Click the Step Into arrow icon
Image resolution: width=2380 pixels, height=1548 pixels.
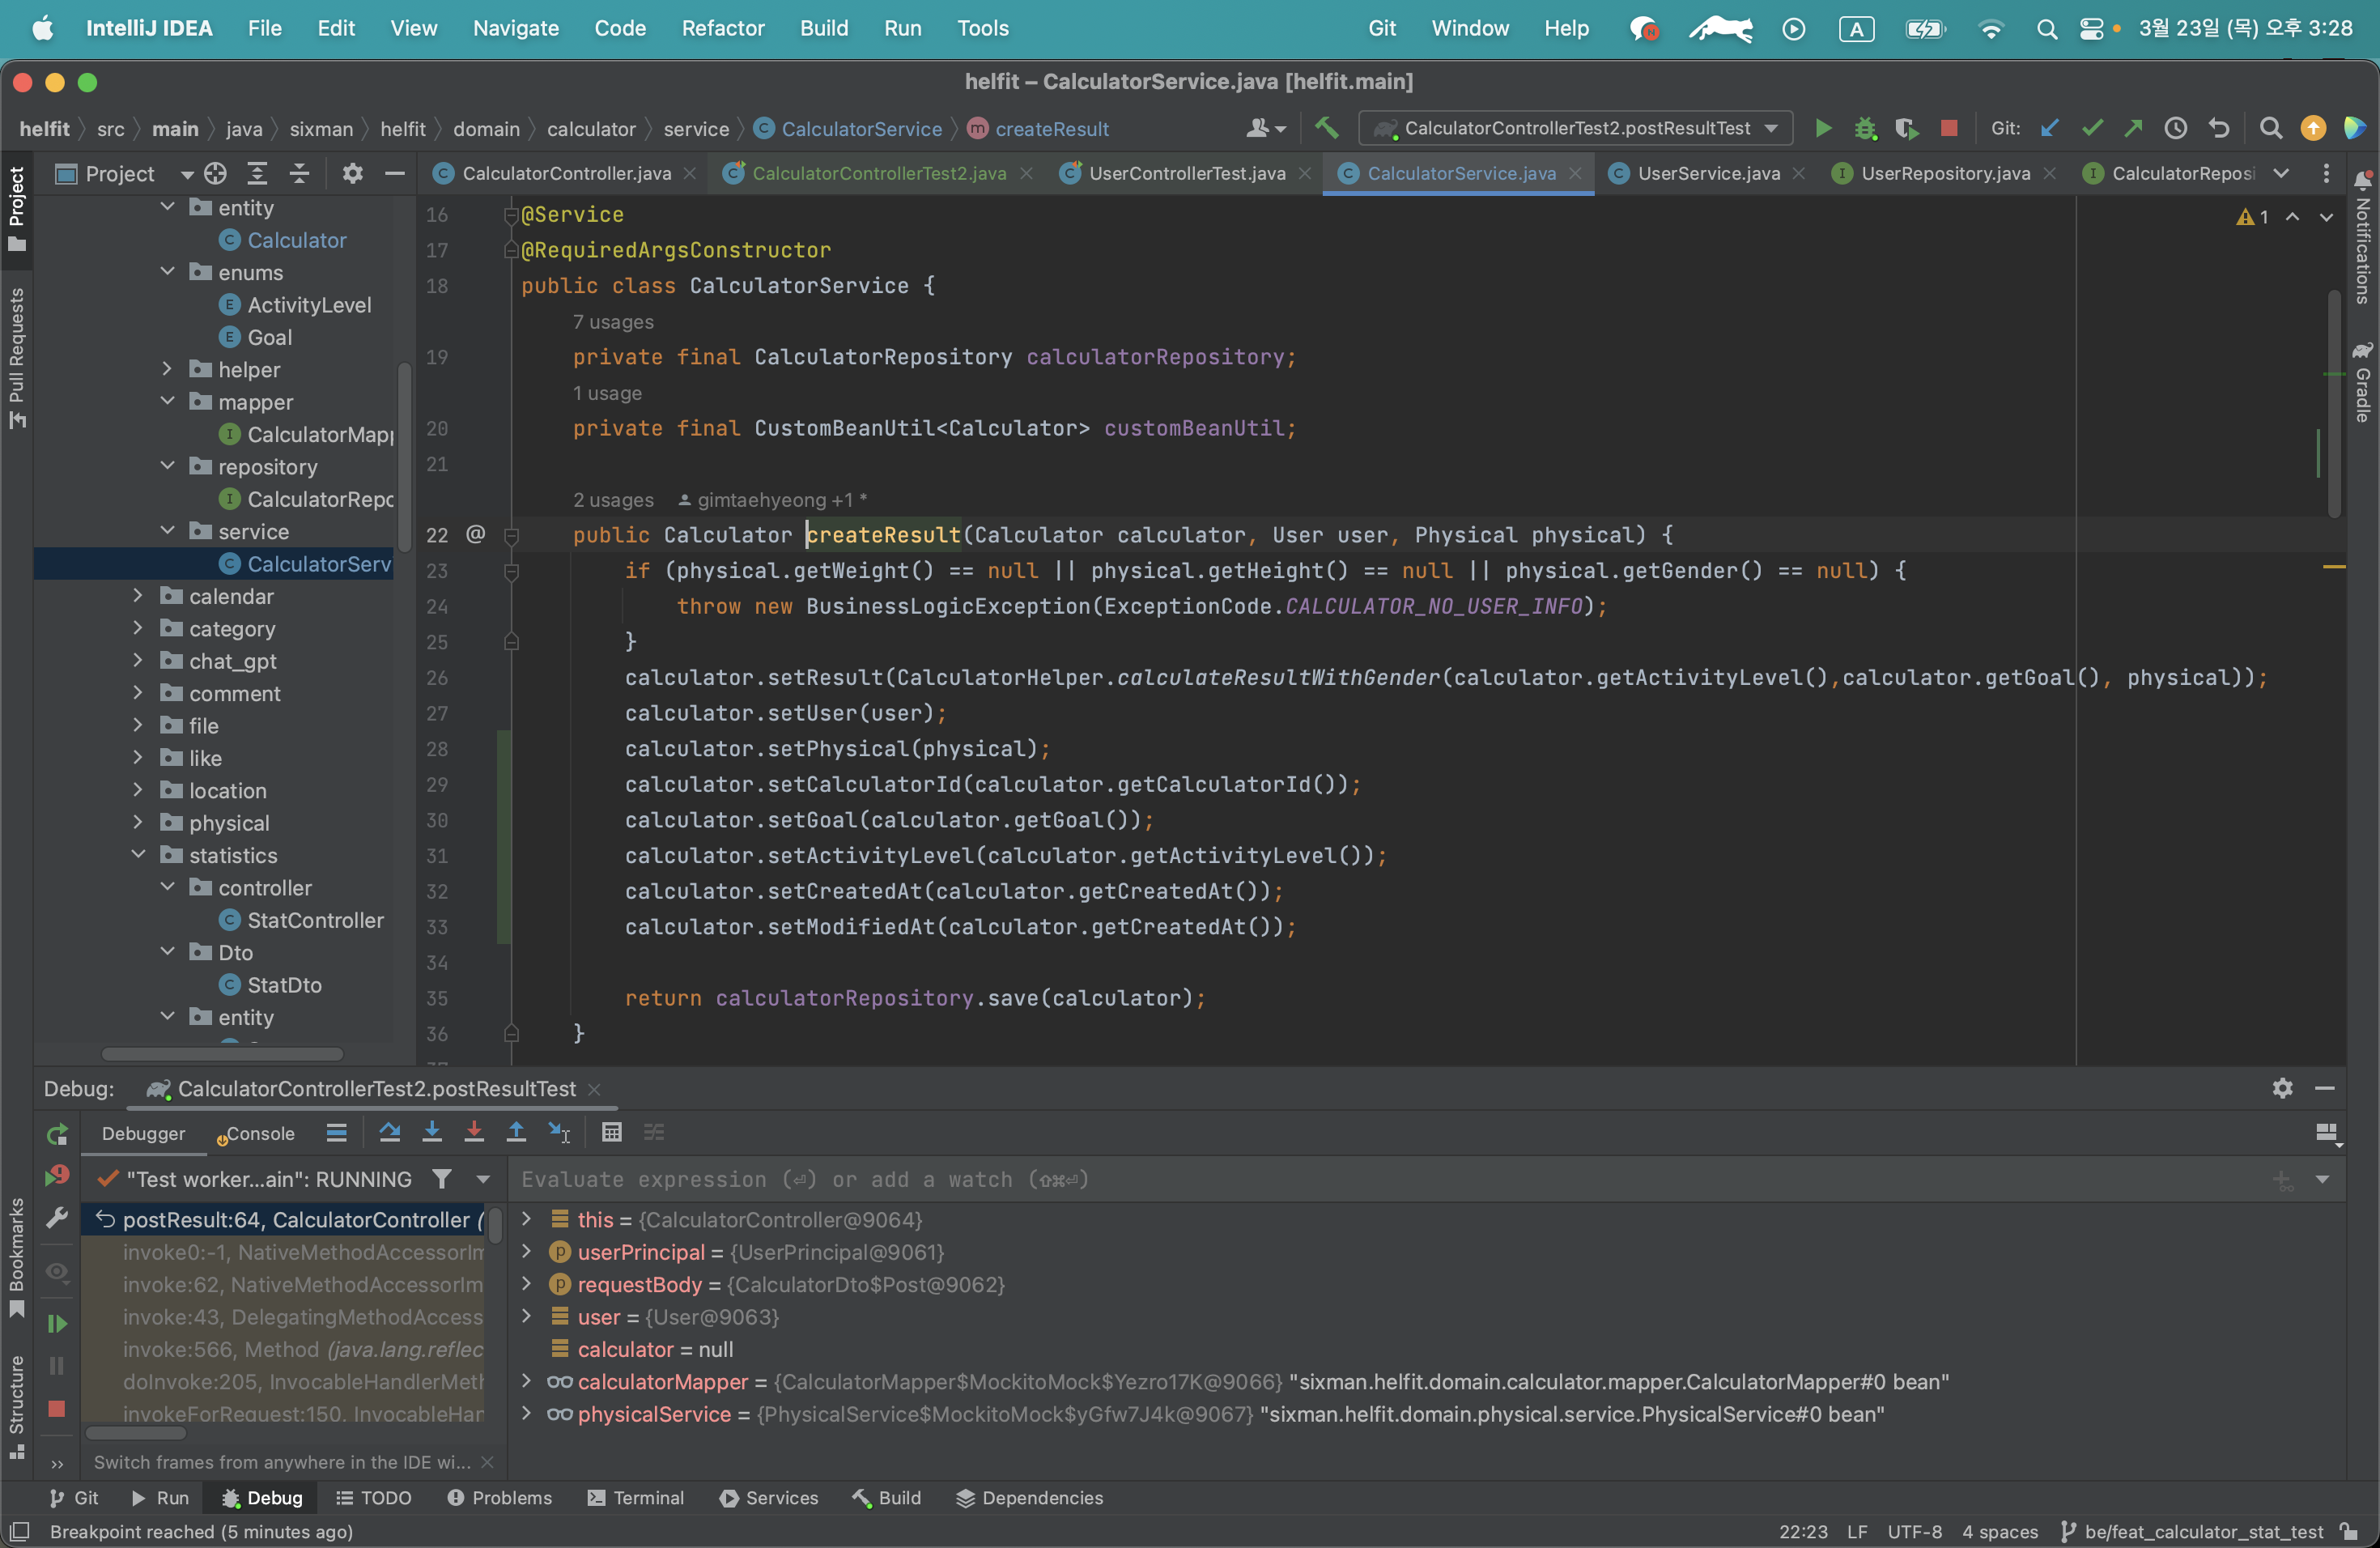[x=432, y=1132]
